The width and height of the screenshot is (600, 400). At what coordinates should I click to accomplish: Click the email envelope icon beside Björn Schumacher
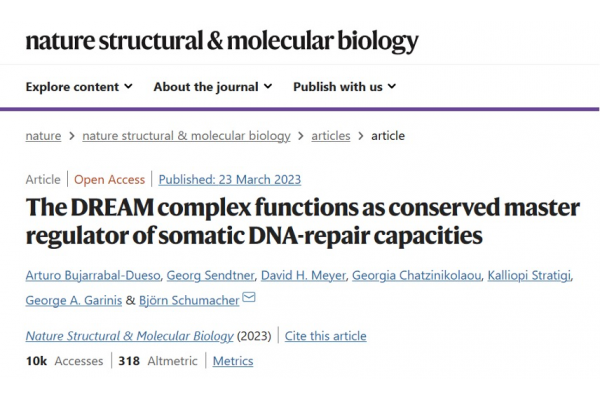click(x=249, y=297)
